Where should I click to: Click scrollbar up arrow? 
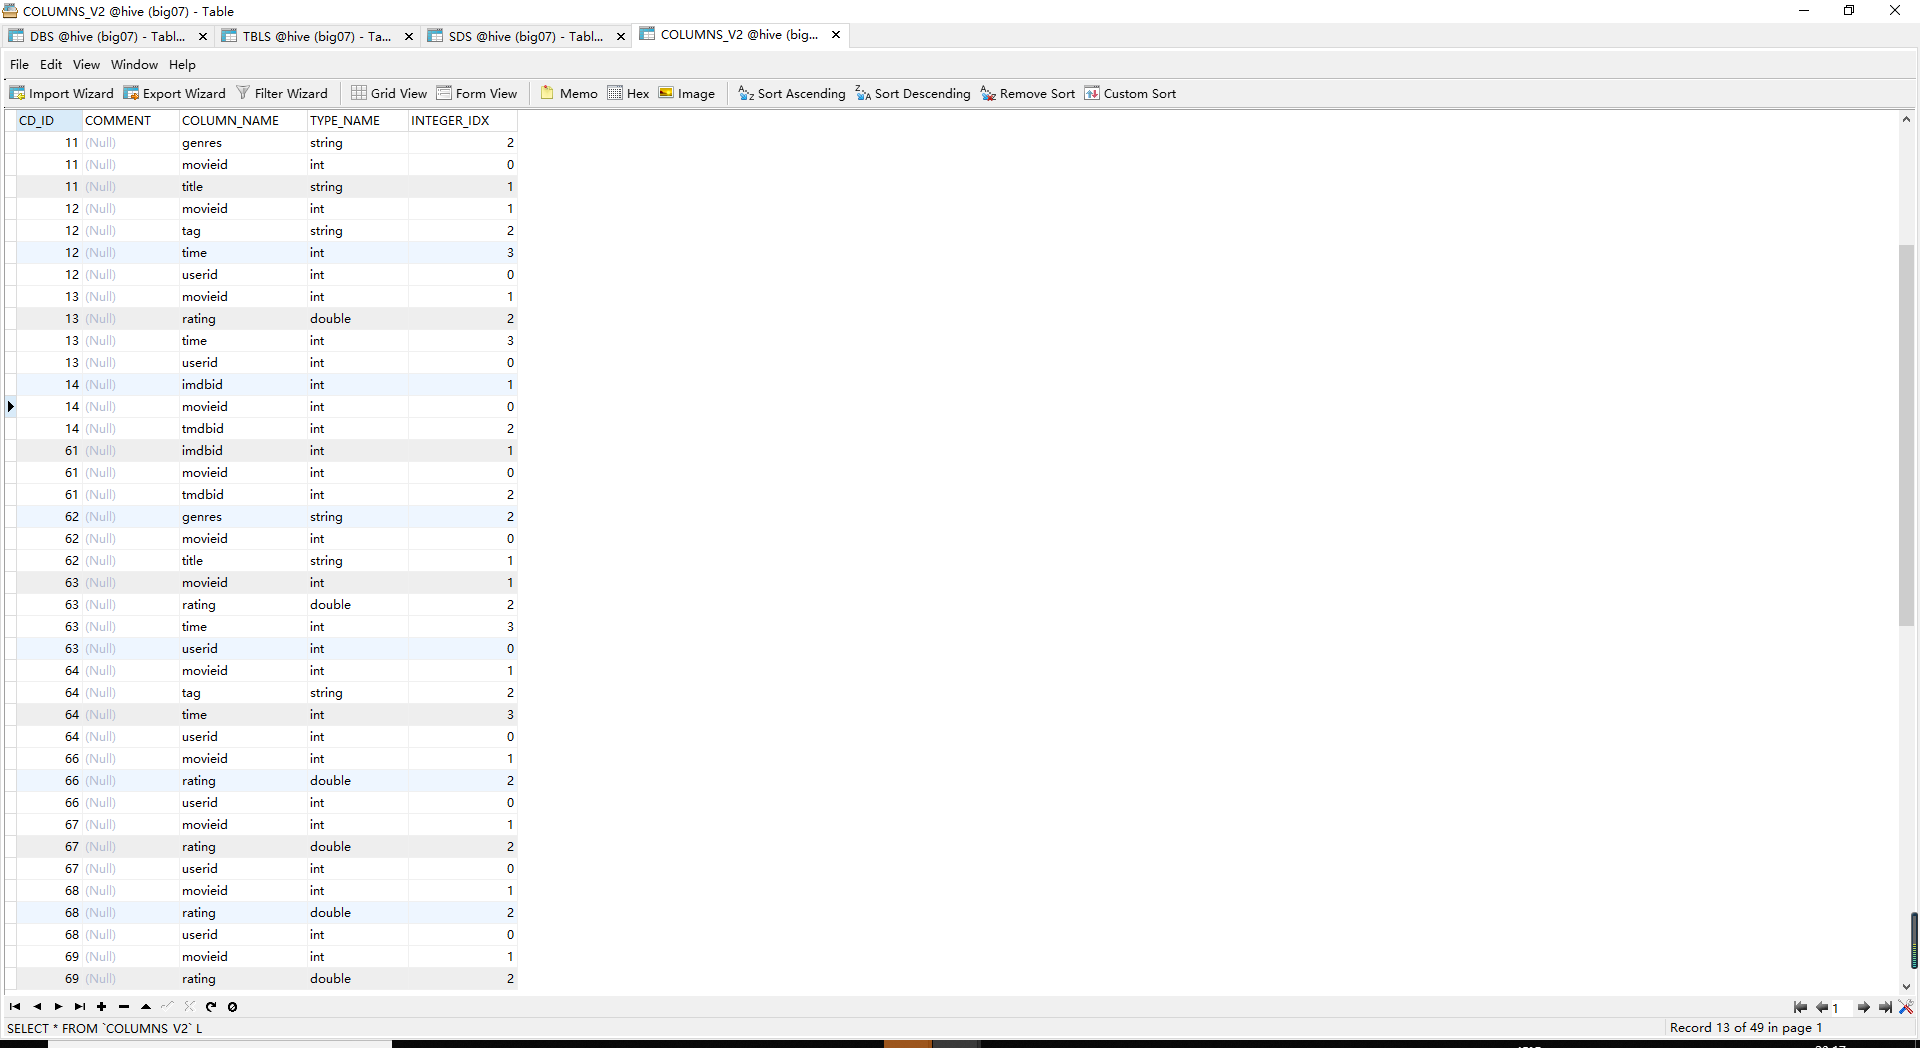[1907, 120]
